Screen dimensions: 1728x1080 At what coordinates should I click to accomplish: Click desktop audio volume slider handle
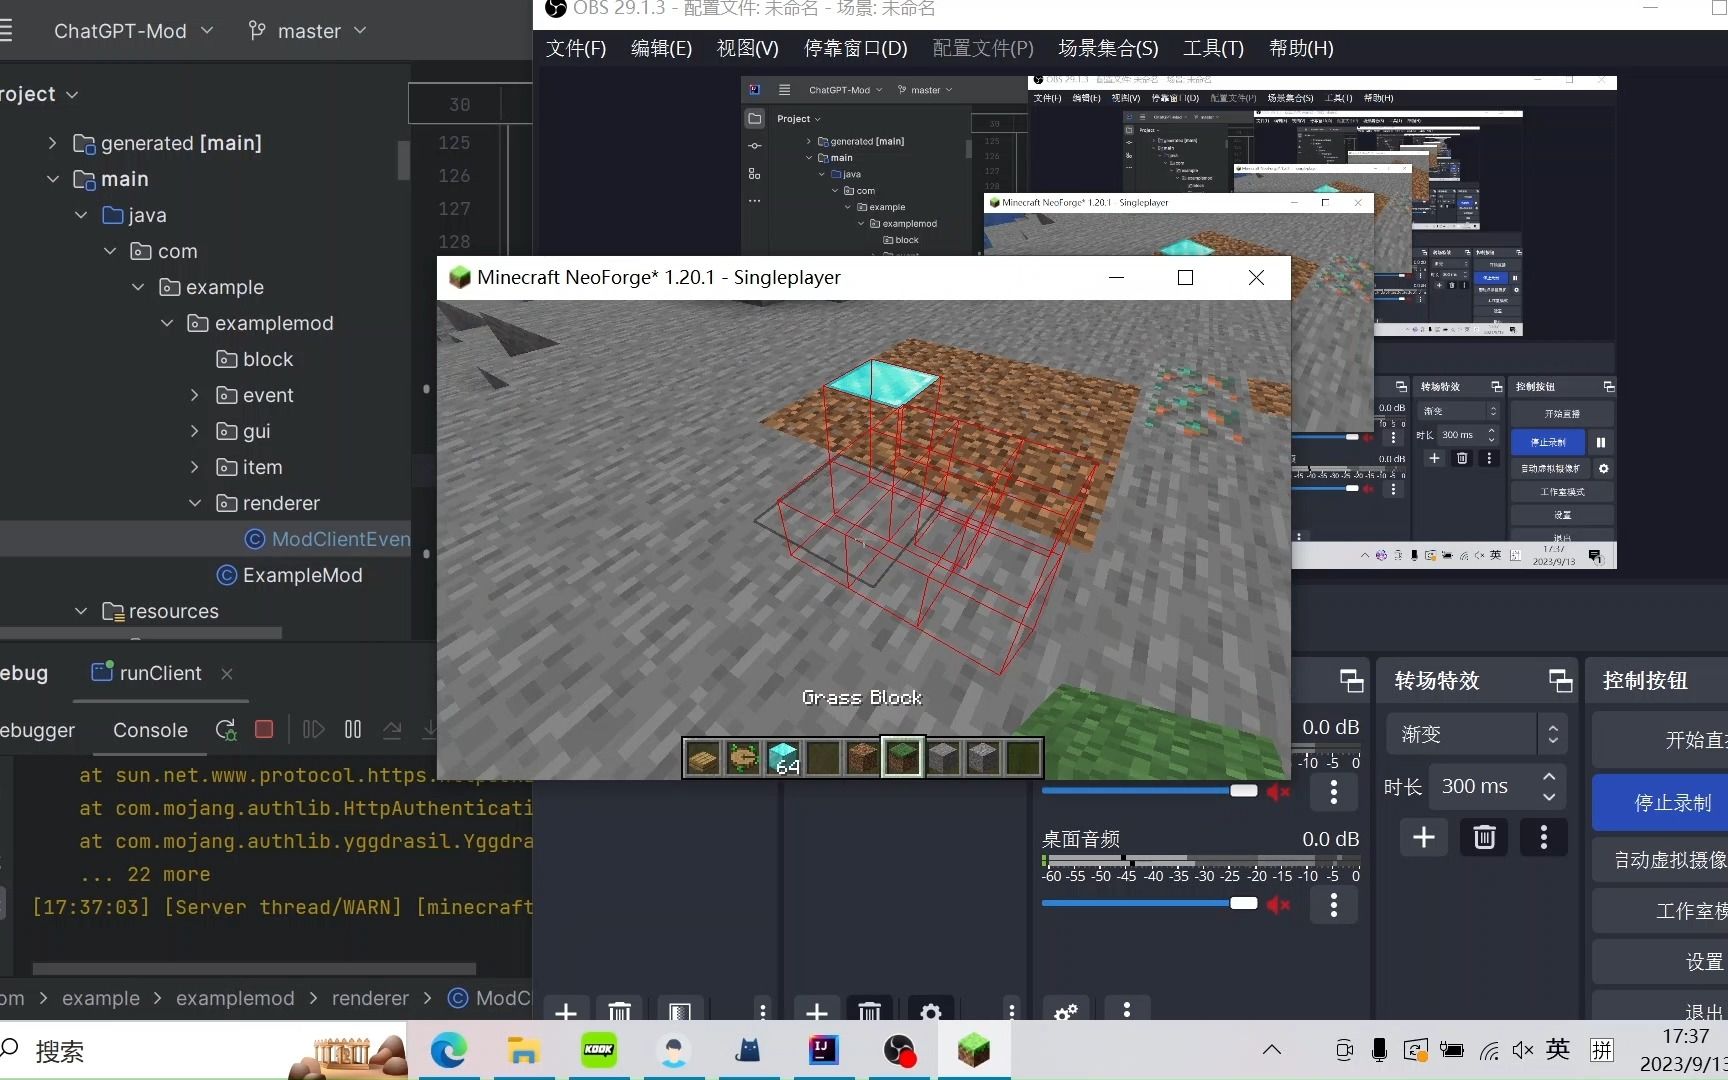point(1244,903)
